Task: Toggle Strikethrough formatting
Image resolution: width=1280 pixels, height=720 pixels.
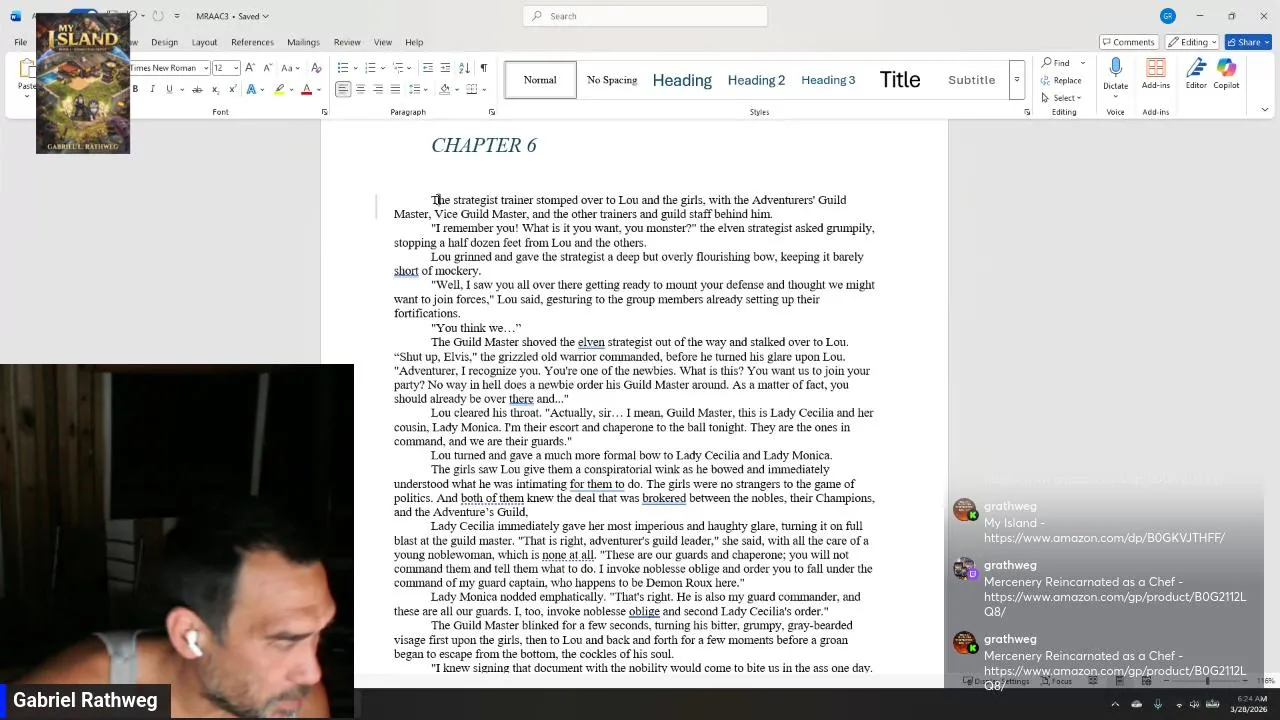Action: pyautogui.click(x=197, y=90)
